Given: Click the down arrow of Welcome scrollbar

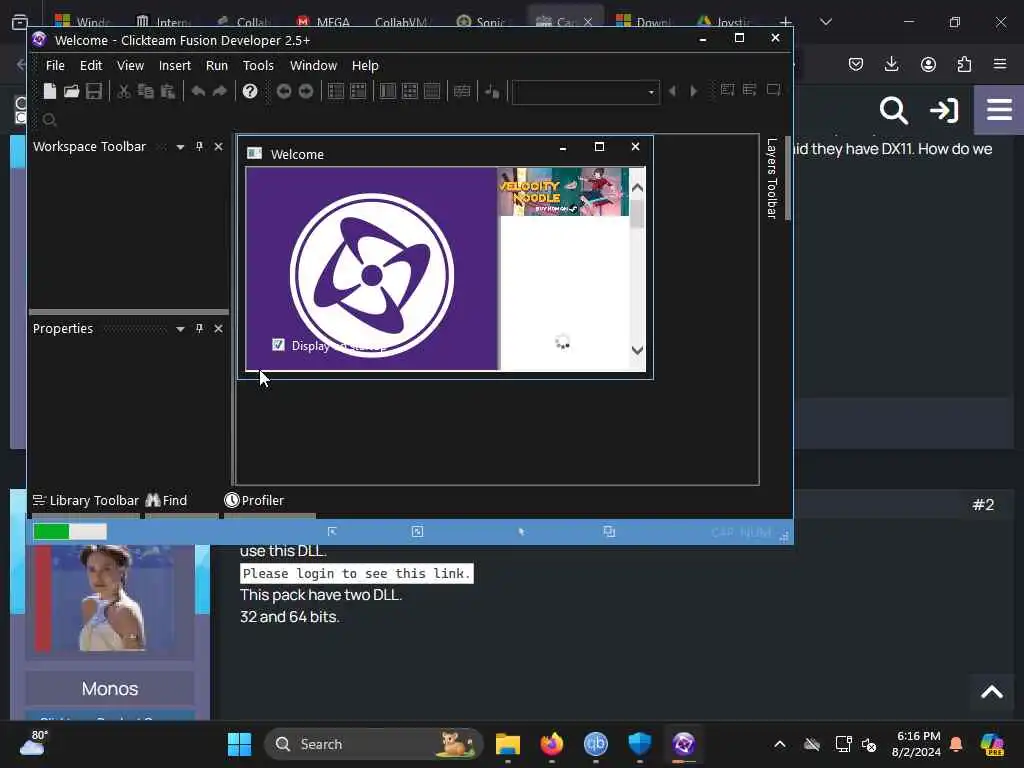Looking at the screenshot, I should tap(637, 350).
